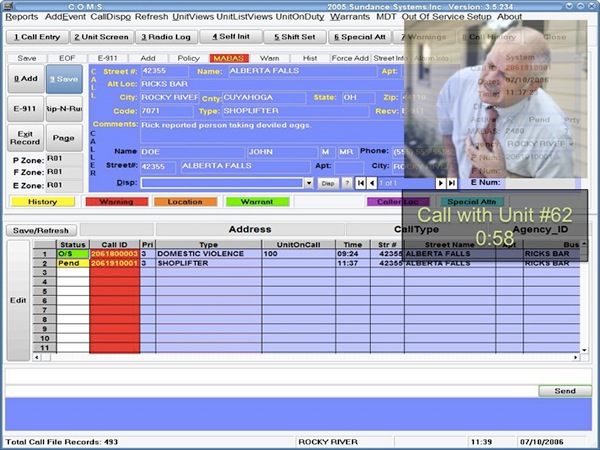The height and width of the screenshot is (450, 600).
Task: Open 3 Radio Log
Action: [x=166, y=37]
